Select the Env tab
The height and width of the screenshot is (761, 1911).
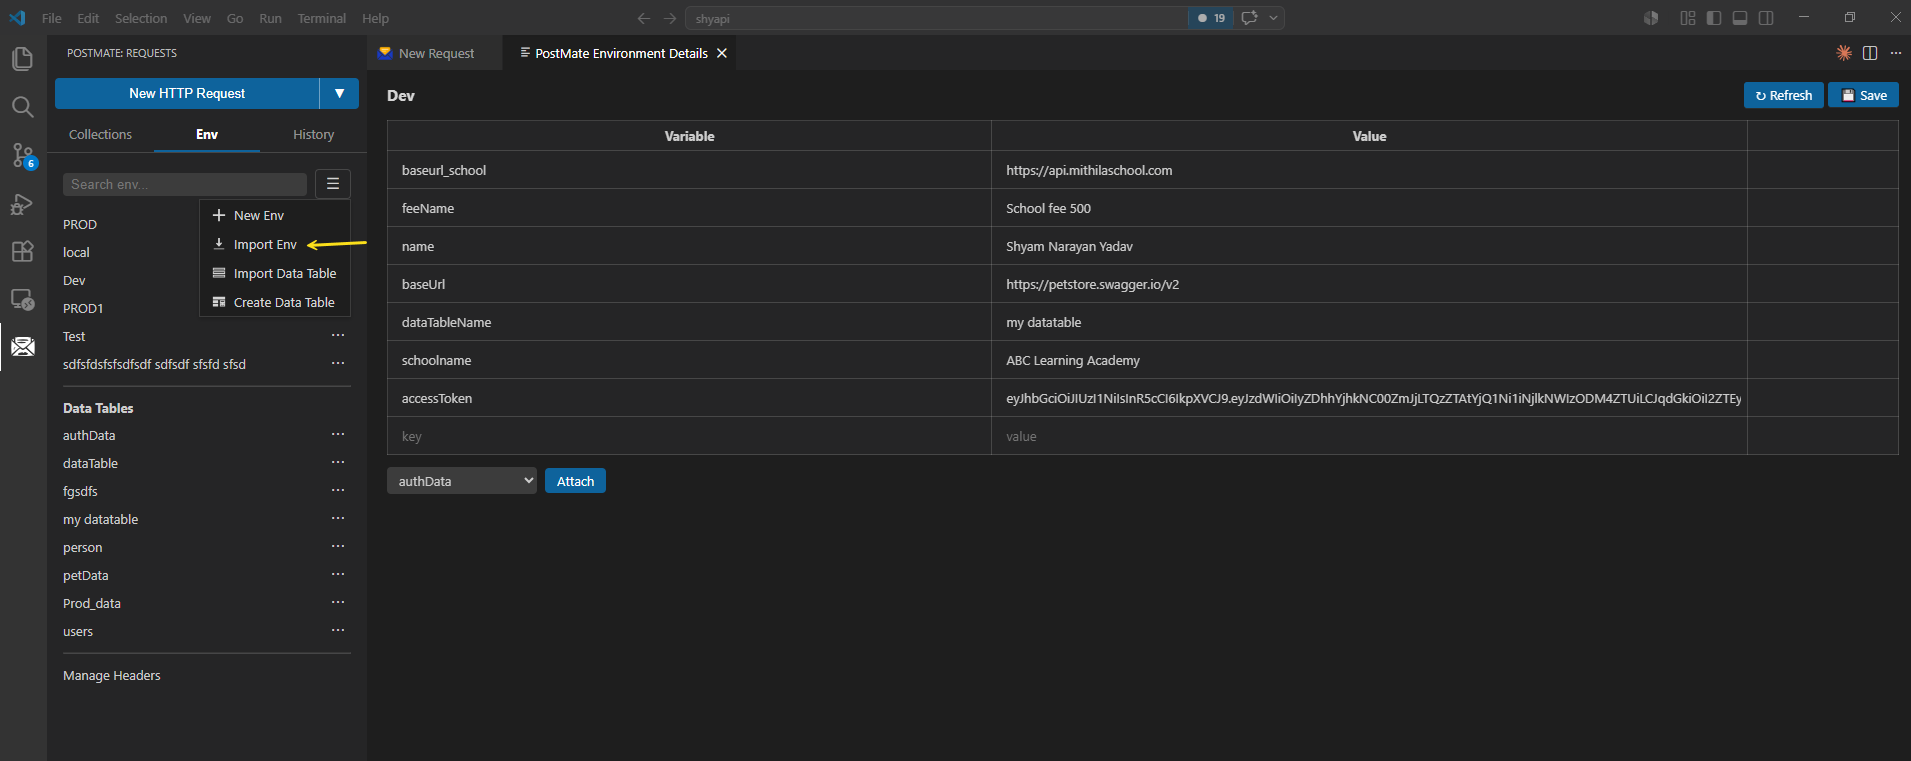coord(207,134)
